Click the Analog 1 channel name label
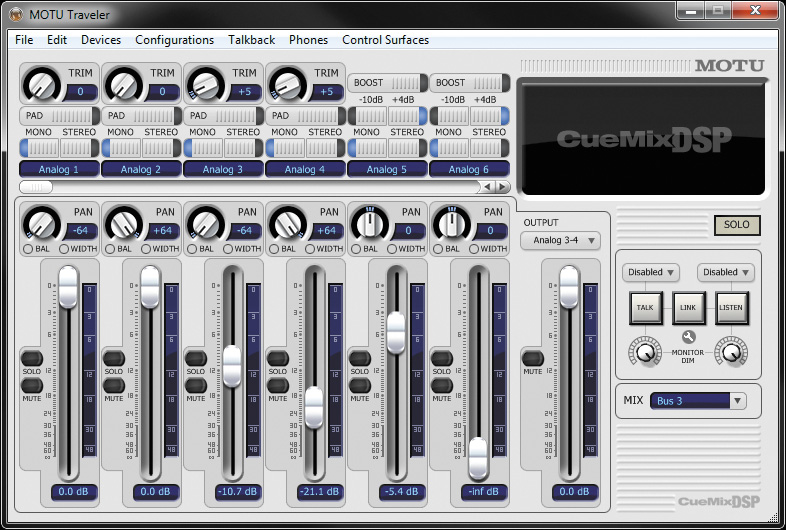This screenshot has height=530, width=786. 59,169
